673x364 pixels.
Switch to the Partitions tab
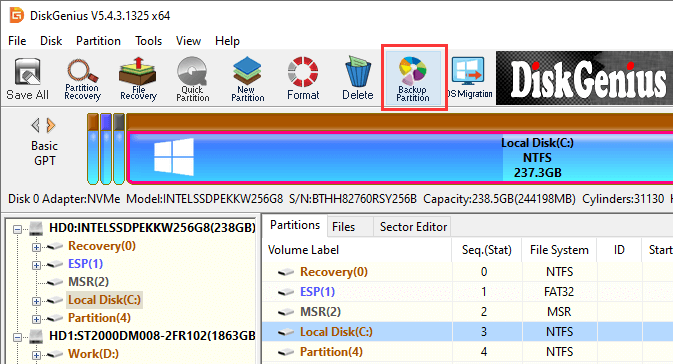[295, 225]
